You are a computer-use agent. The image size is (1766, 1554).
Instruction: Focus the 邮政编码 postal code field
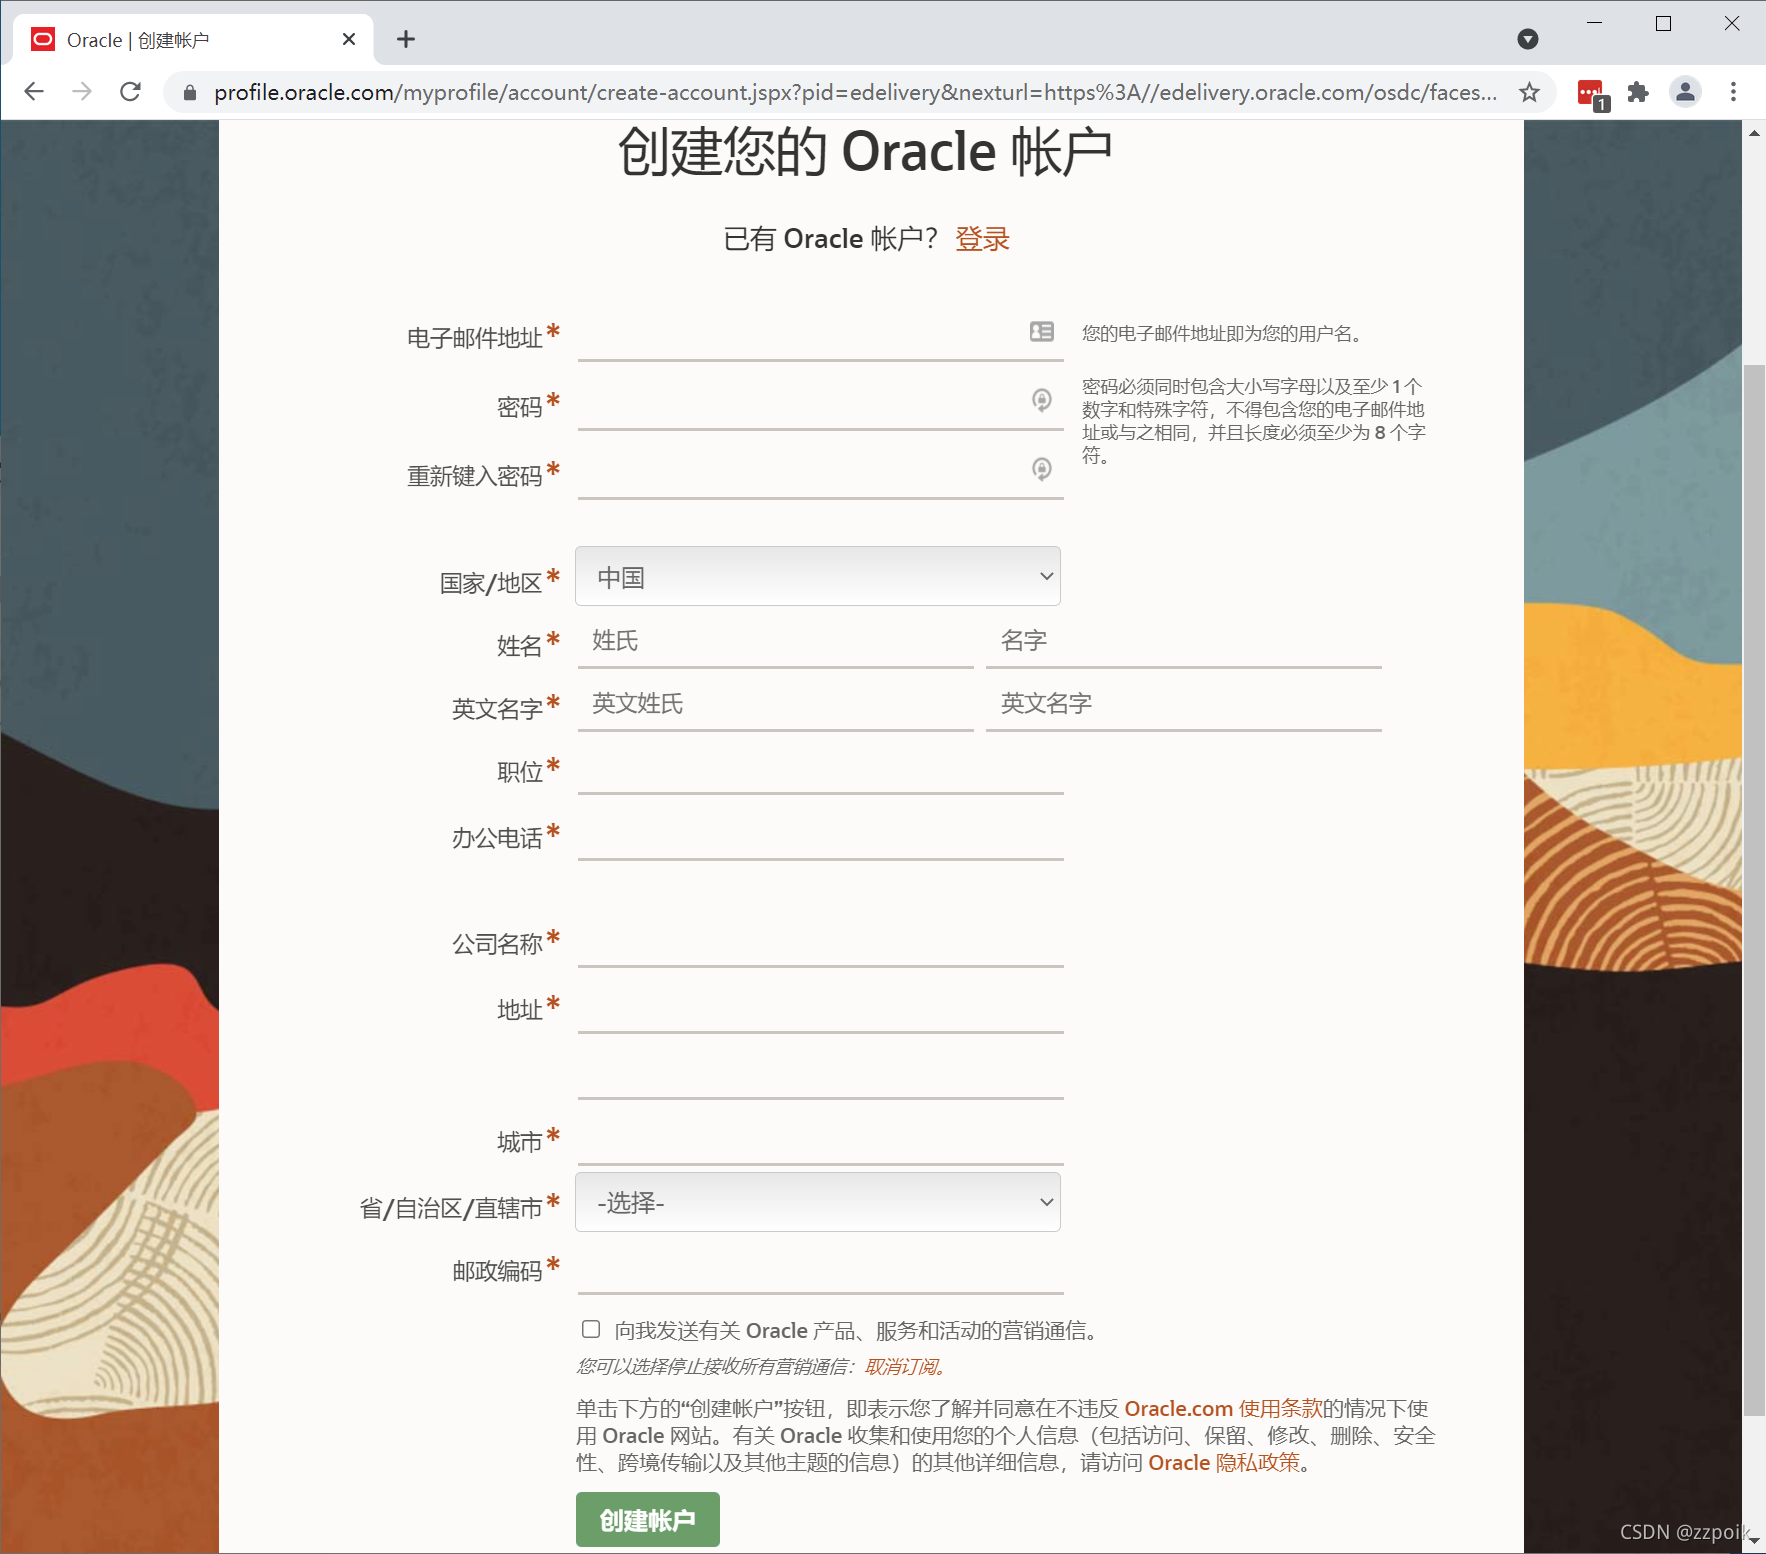click(820, 1268)
